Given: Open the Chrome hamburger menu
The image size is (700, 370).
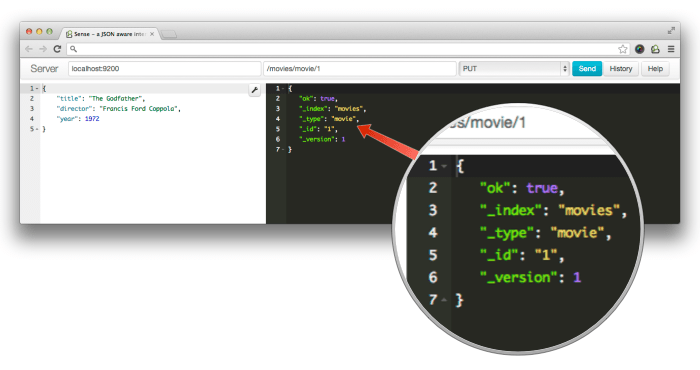Looking at the screenshot, I should pyautogui.click(x=671, y=49).
